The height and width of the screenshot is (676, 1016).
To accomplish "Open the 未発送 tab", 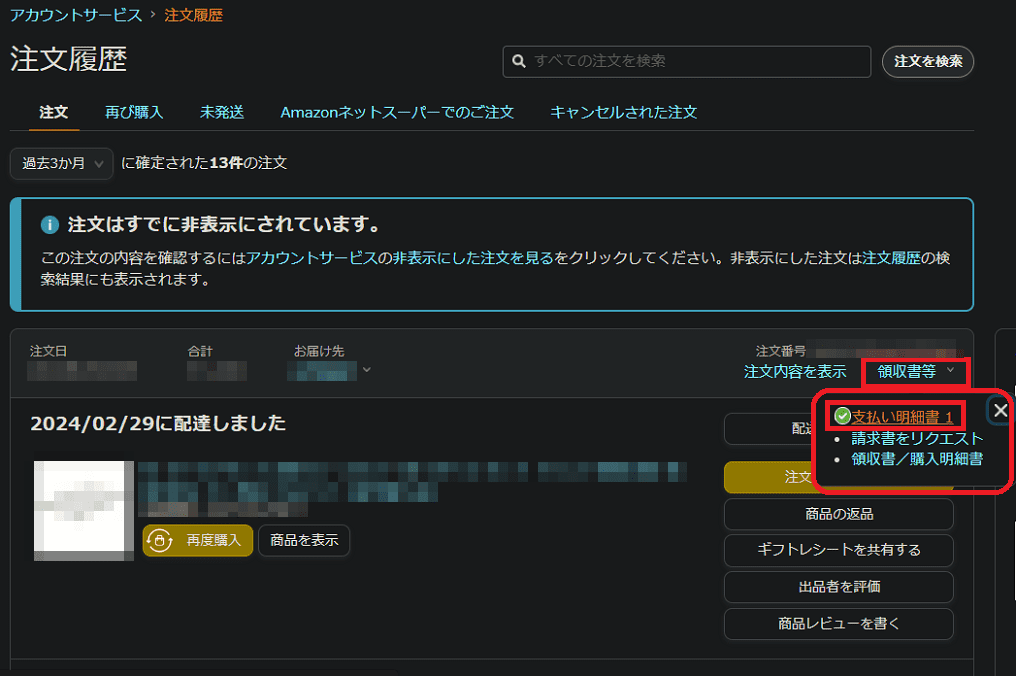I will [x=222, y=112].
